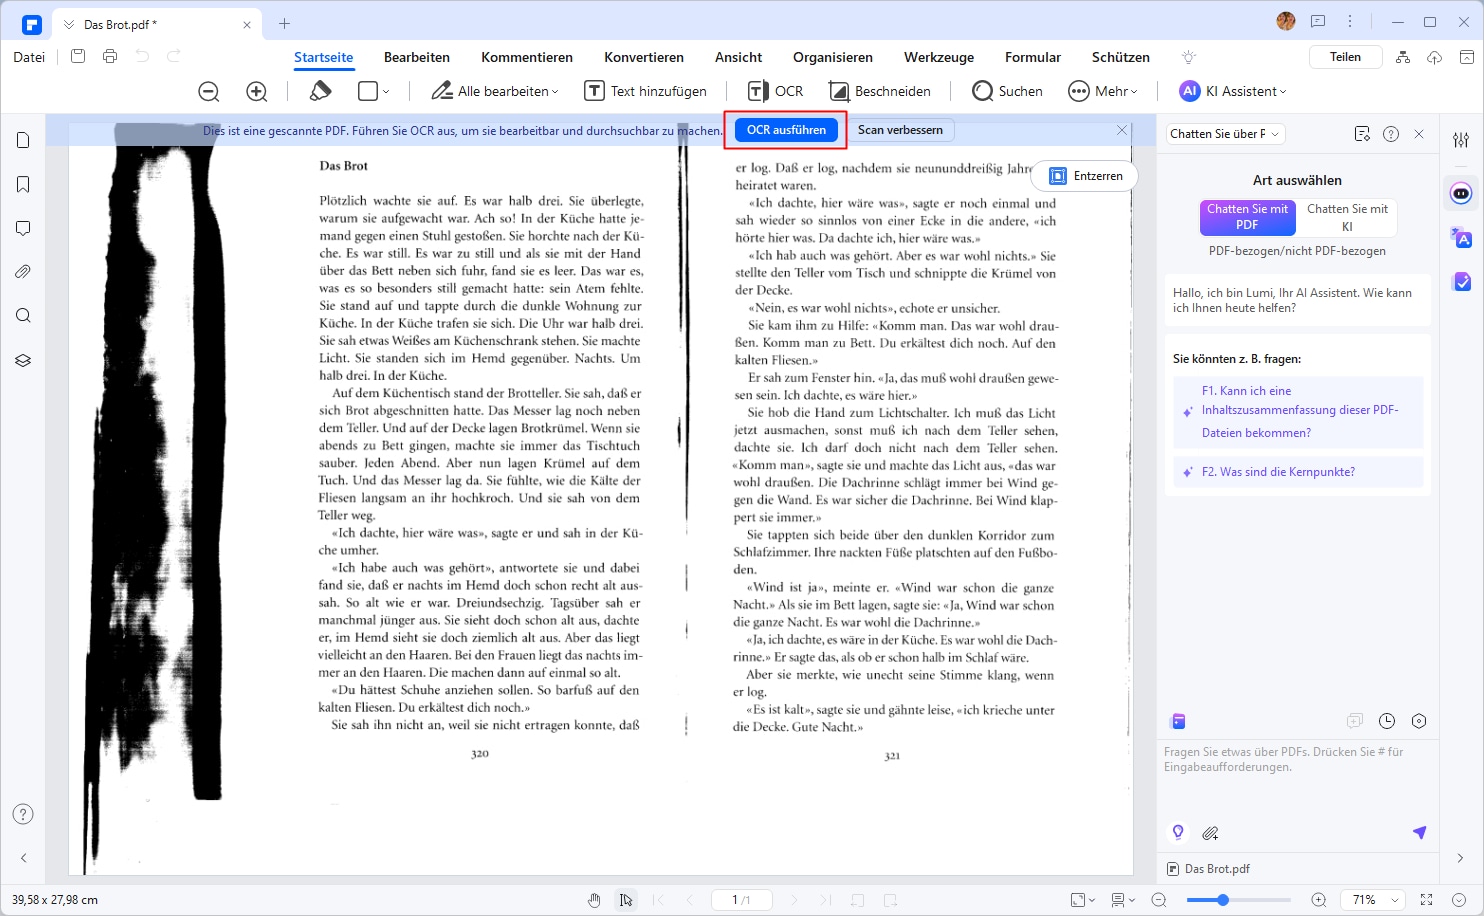Open the Organisieren tab
Image resolution: width=1484 pixels, height=916 pixels.
[833, 57]
